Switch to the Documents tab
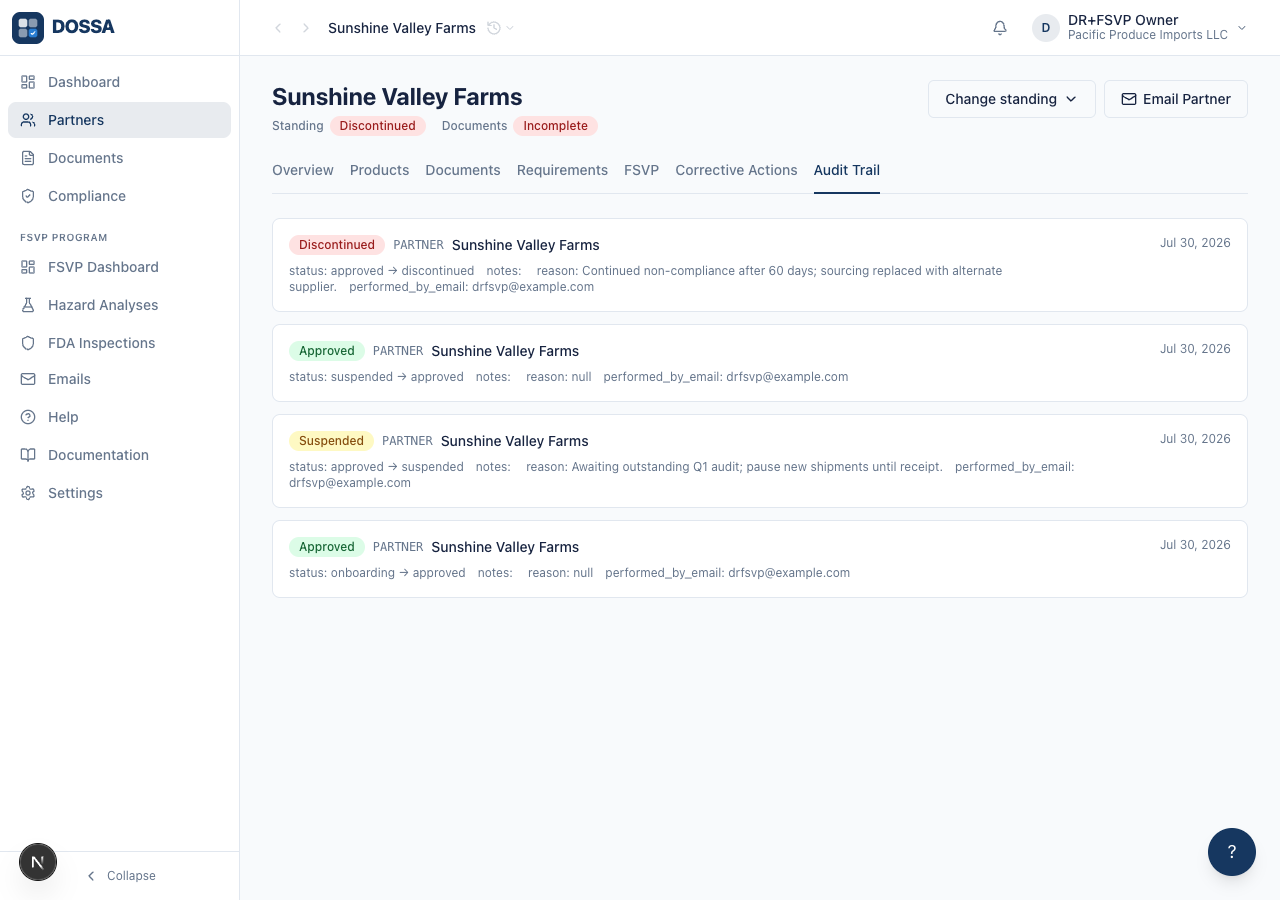The height and width of the screenshot is (900, 1280). tap(463, 170)
